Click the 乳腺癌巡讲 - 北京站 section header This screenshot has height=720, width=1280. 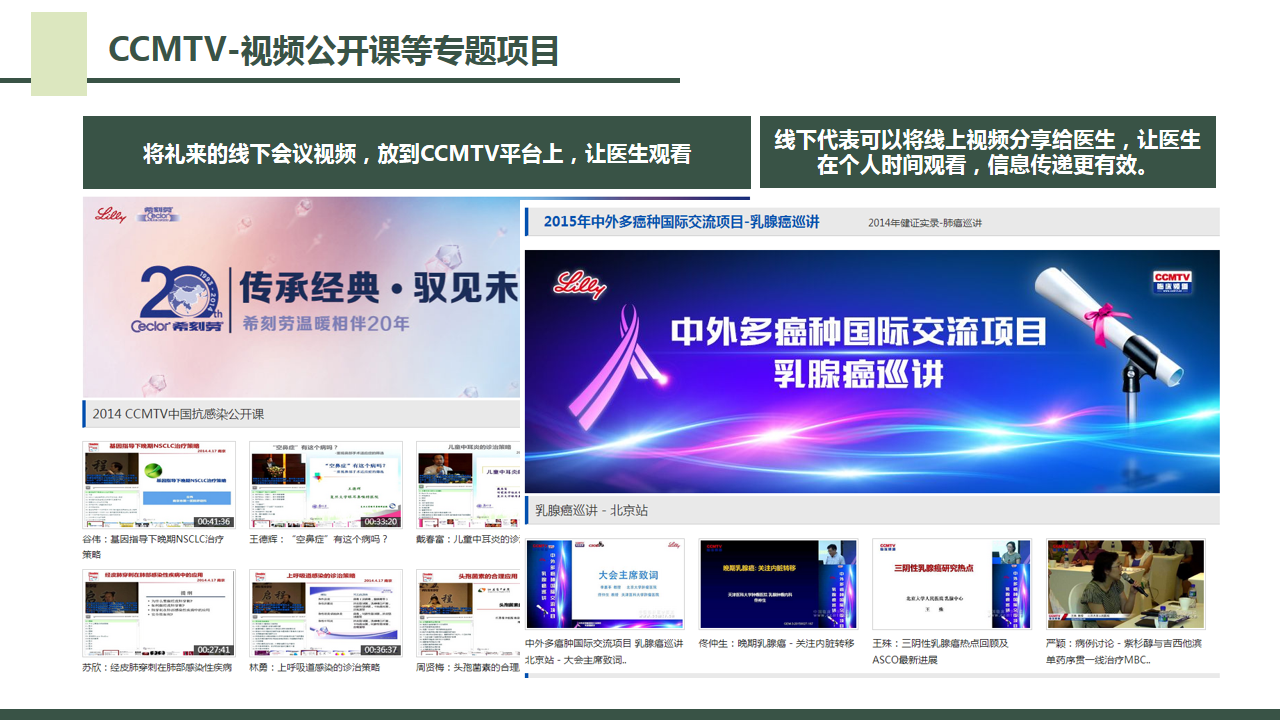click(591, 510)
